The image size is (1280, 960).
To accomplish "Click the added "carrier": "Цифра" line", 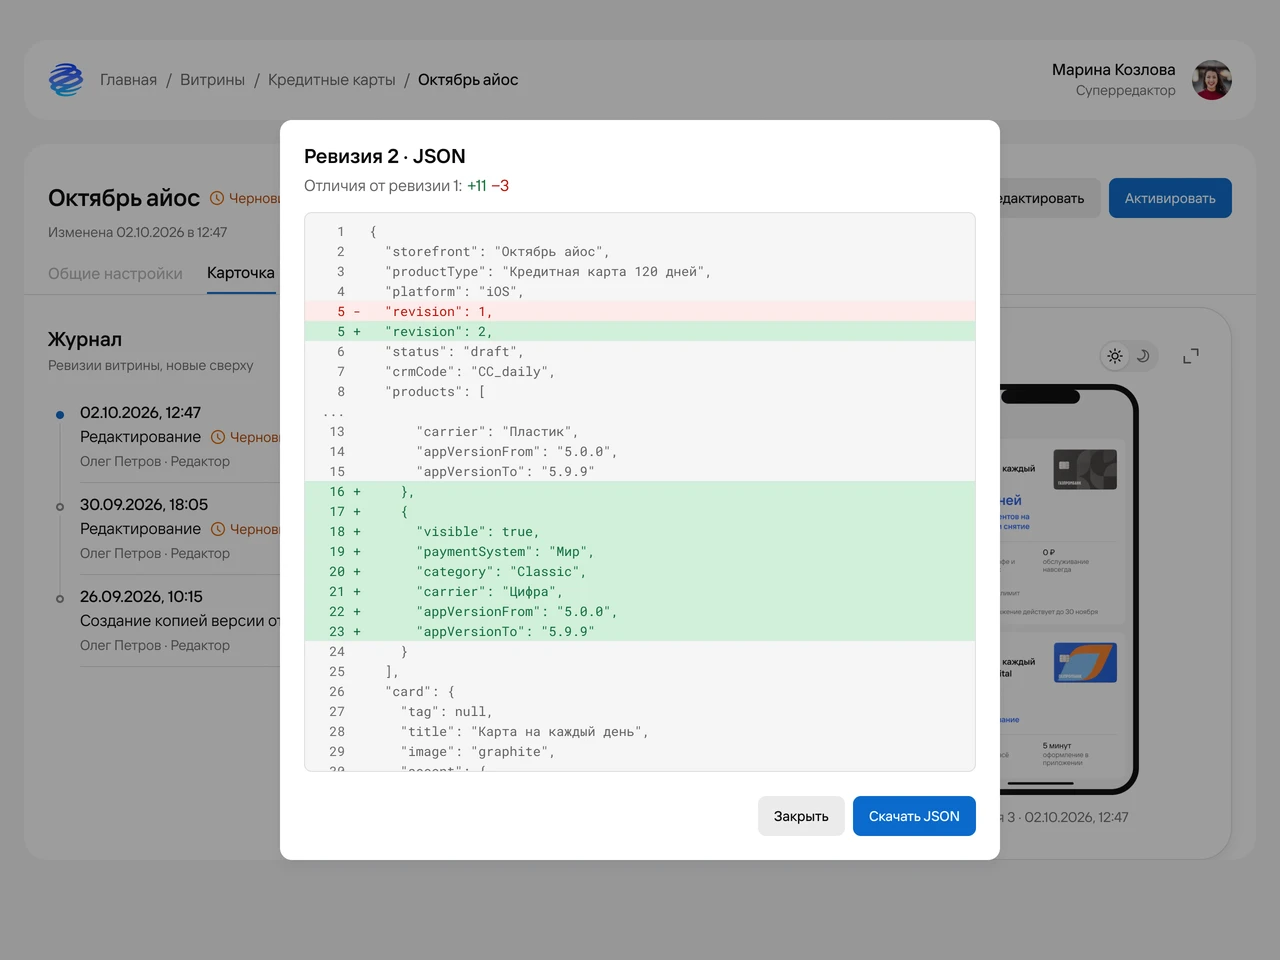I will 640,592.
